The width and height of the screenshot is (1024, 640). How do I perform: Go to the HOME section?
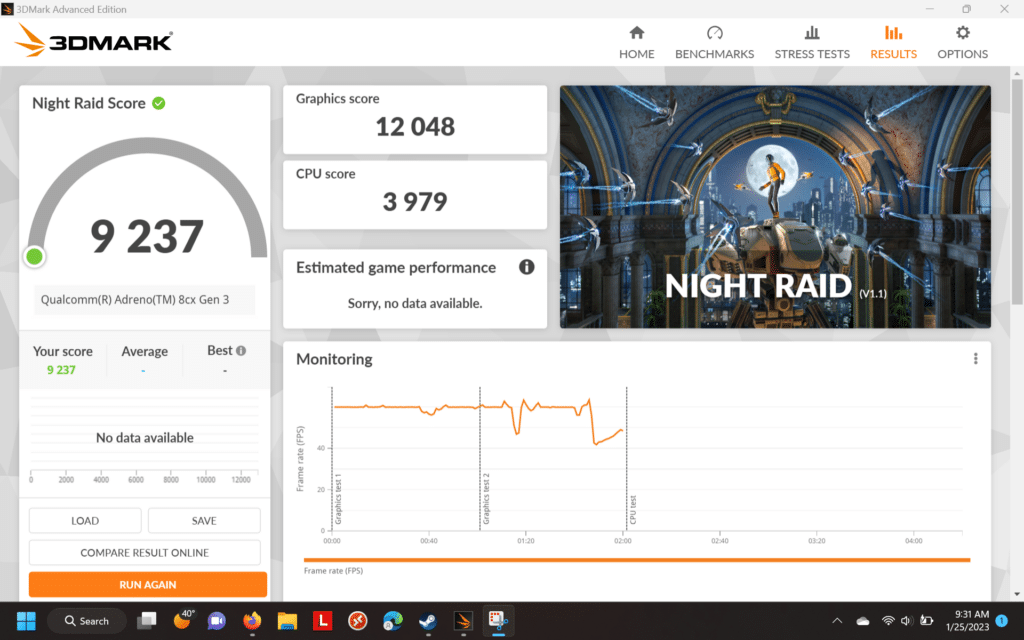pyautogui.click(x=636, y=43)
